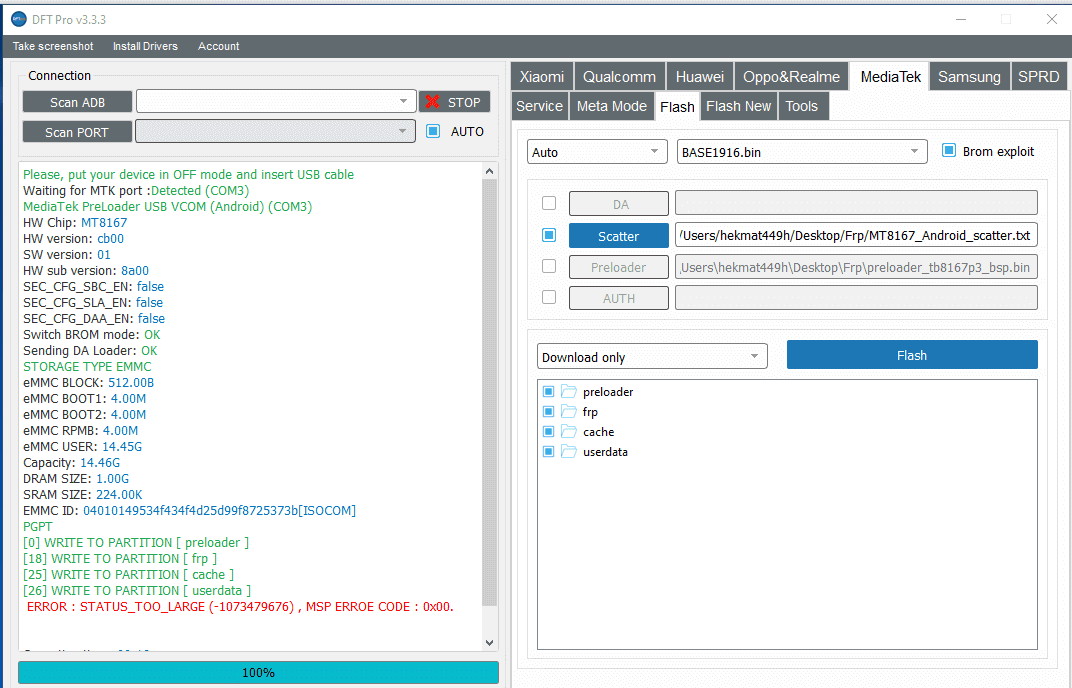Image resolution: width=1072 pixels, height=688 pixels.
Task: Click the 'HW Chip: MT8167' log line
Action: point(75,222)
